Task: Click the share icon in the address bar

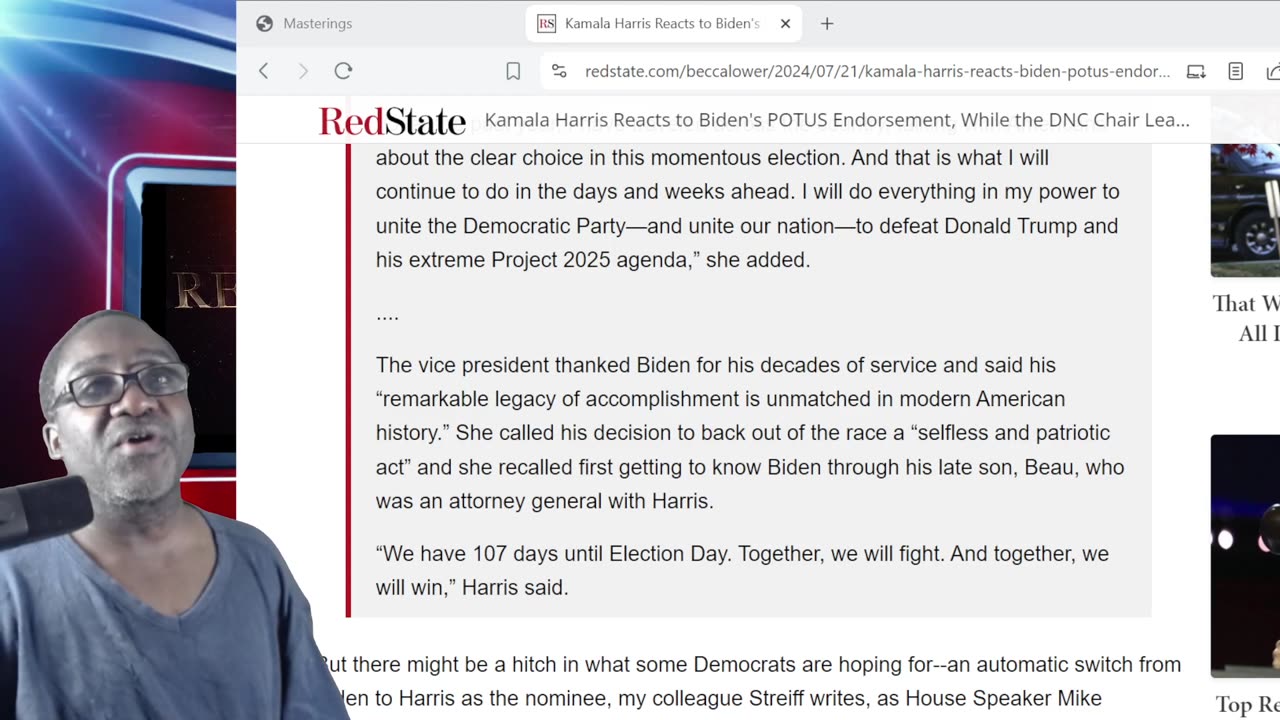Action: tap(1273, 71)
